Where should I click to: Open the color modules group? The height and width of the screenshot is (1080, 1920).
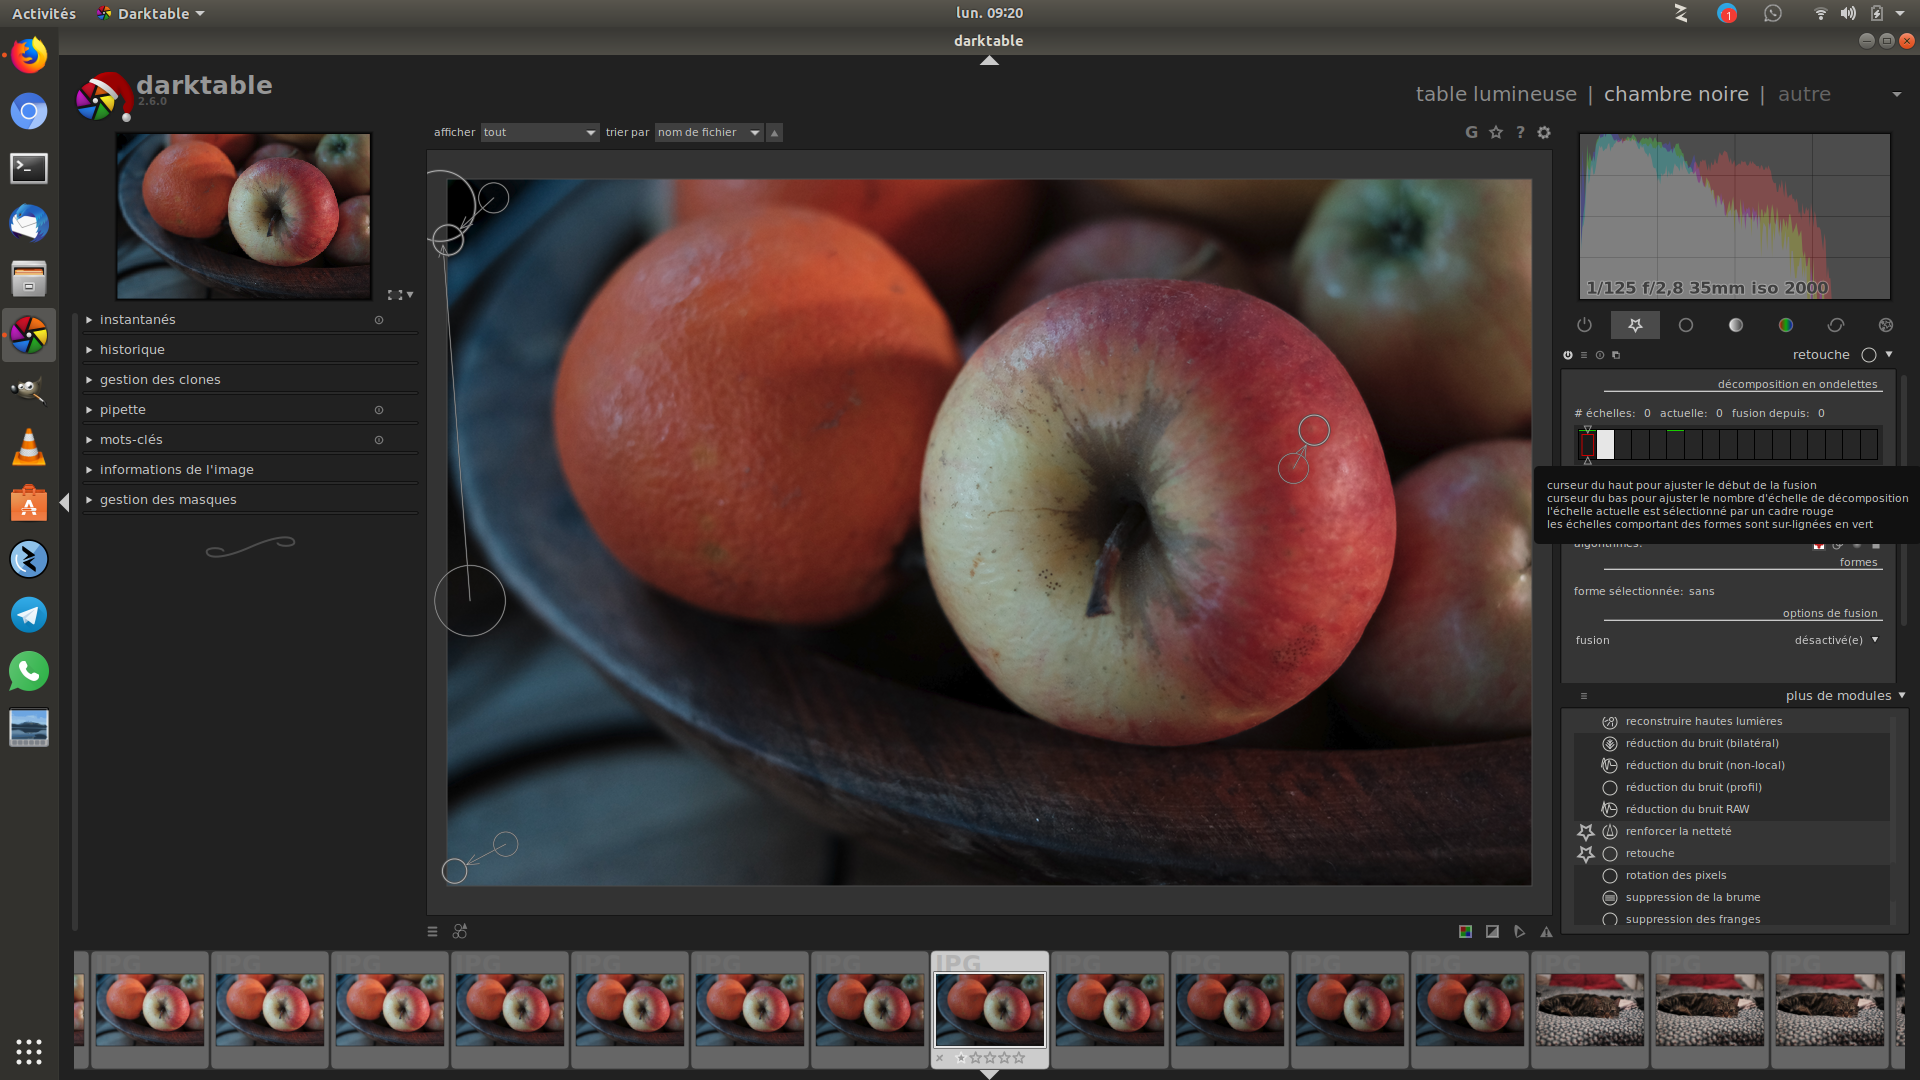(x=1785, y=325)
